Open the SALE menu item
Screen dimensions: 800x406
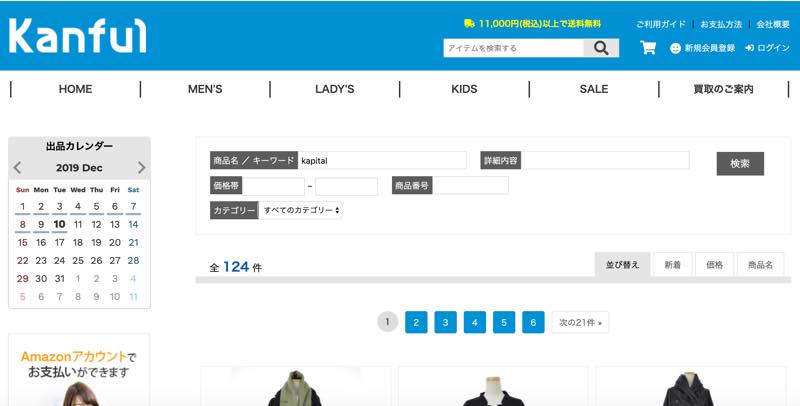594,89
